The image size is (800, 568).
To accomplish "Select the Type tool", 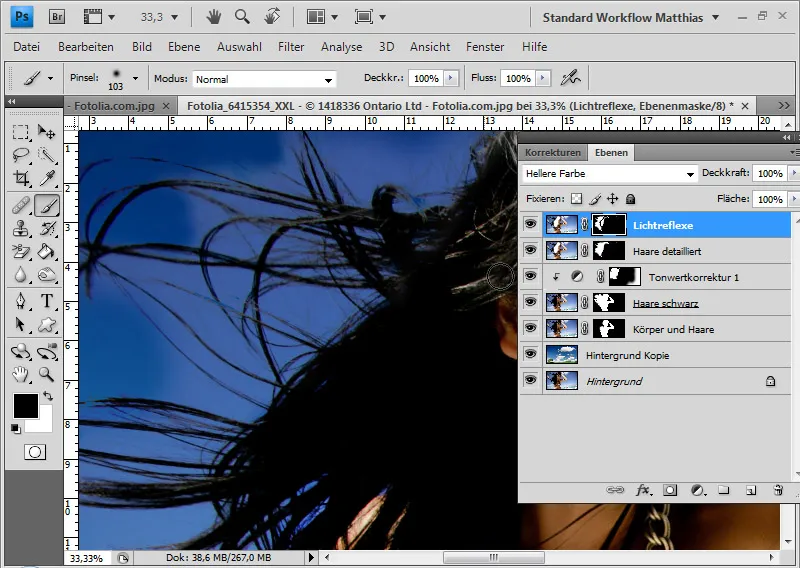I will click(47, 301).
